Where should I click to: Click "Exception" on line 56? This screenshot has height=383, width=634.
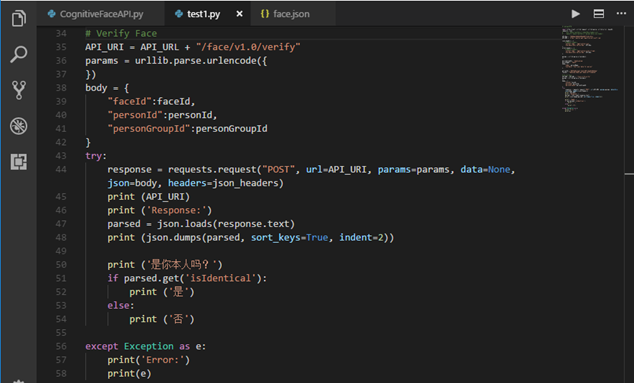pyautogui.click(x=148, y=347)
